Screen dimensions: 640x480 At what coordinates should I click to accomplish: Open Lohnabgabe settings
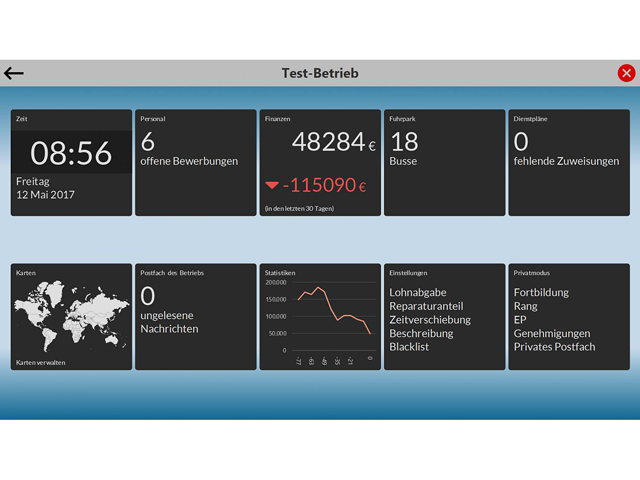(417, 293)
